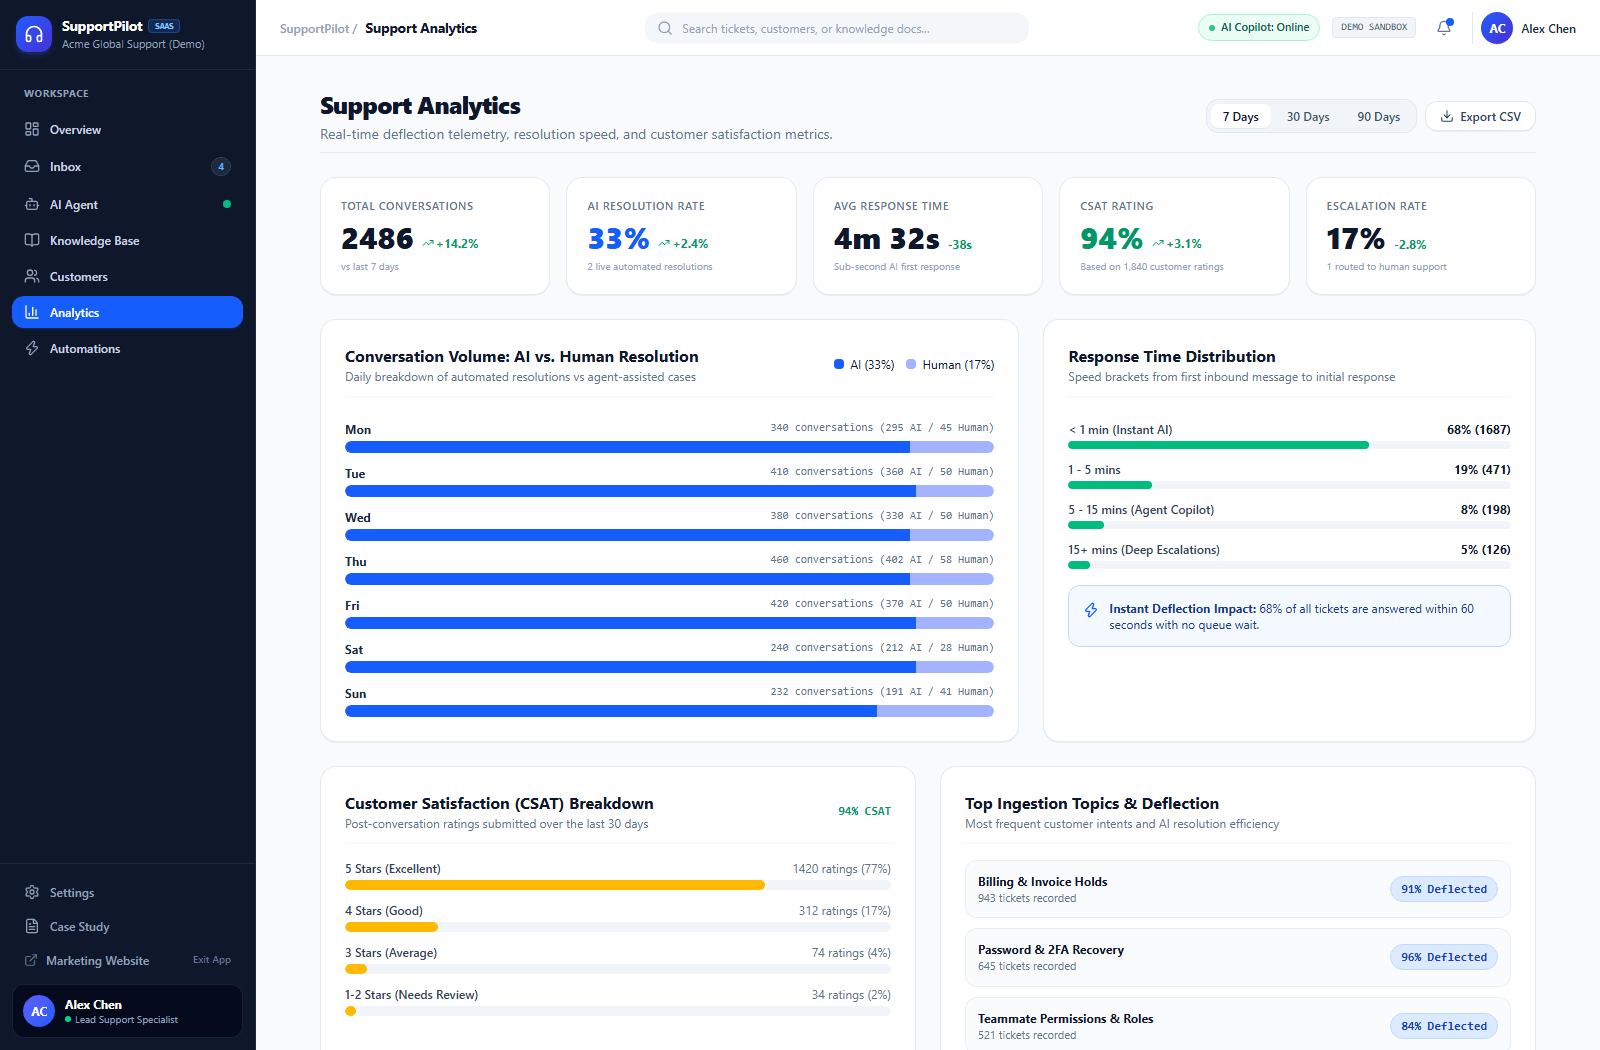Click the 84% Deflected badge
1600x1050 pixels.
click(x=1444, y=1026)
